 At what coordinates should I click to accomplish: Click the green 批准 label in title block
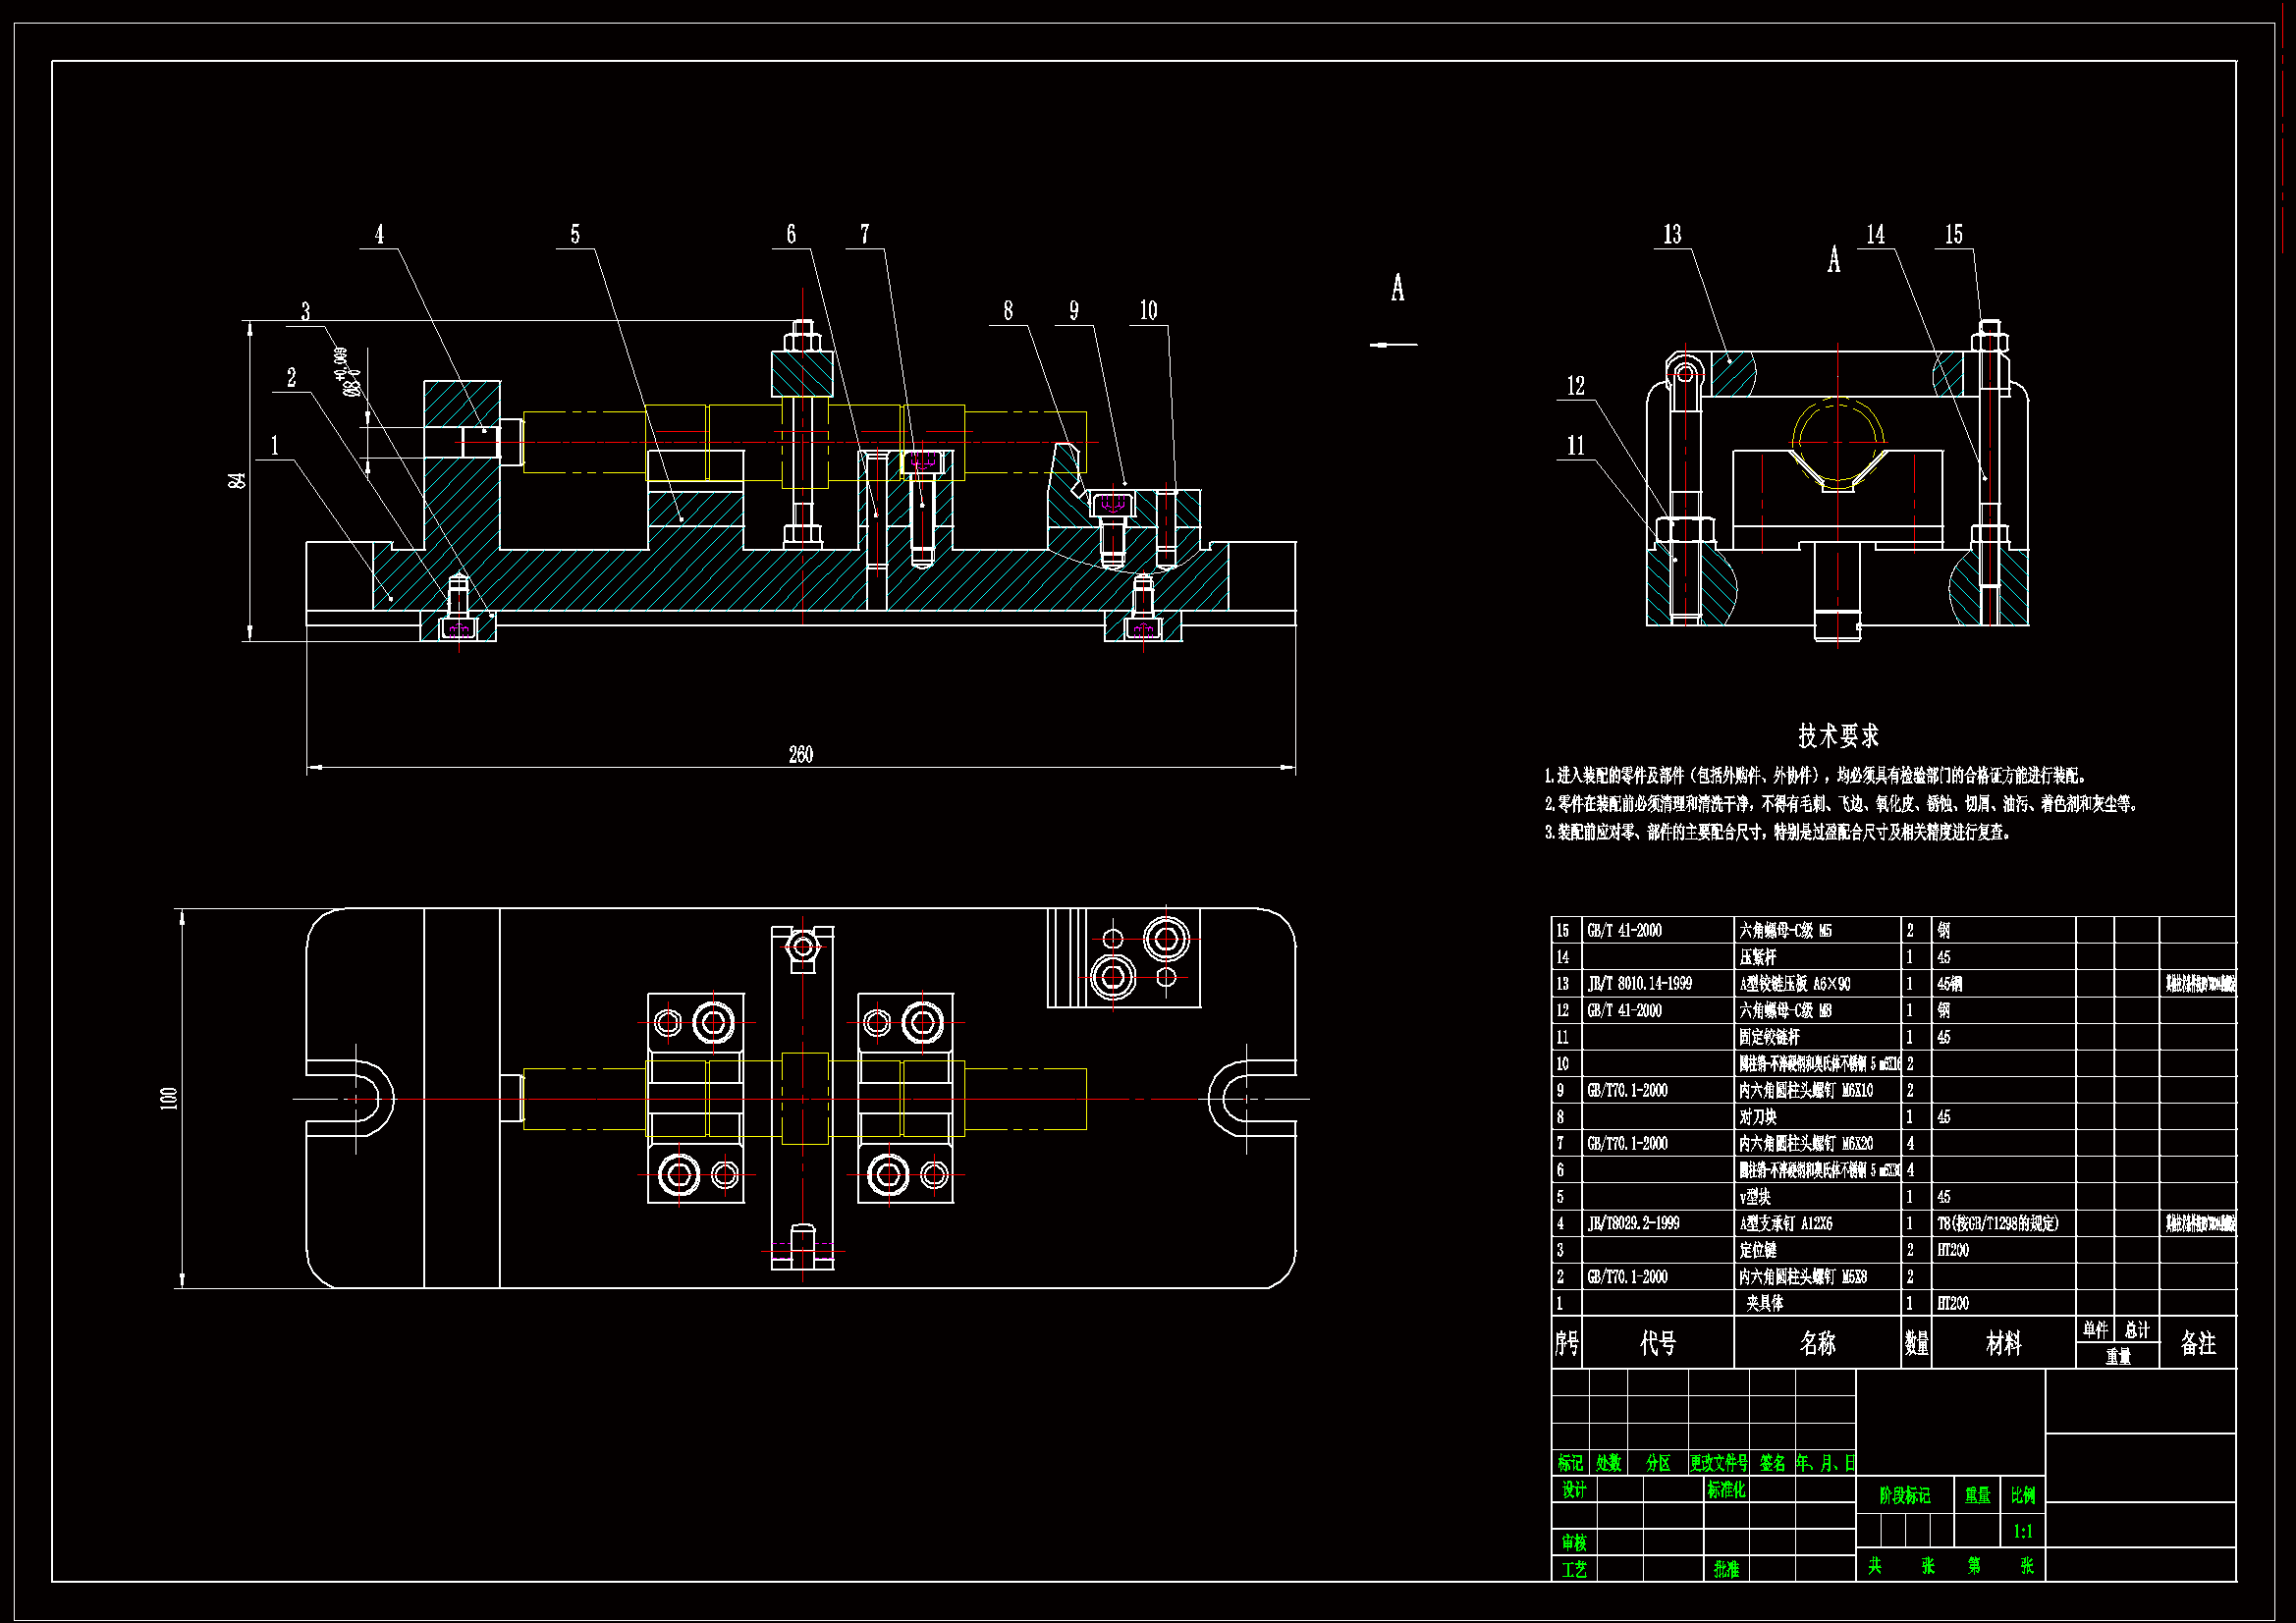(x=1726, y=1569)
